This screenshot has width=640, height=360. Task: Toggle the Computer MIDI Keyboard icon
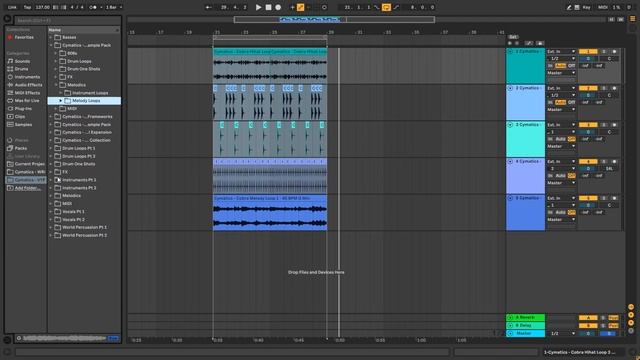577,7
